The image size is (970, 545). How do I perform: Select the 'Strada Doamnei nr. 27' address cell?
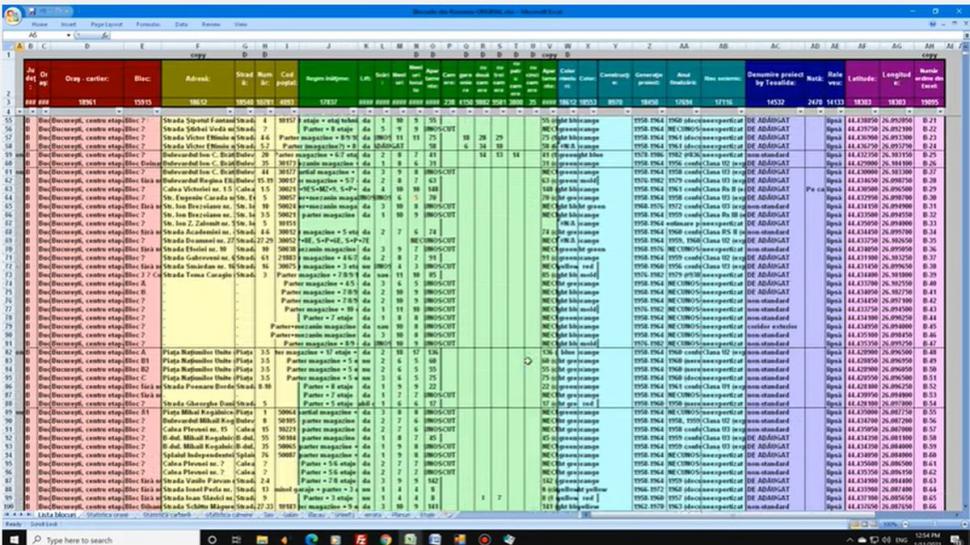point(198,241)
